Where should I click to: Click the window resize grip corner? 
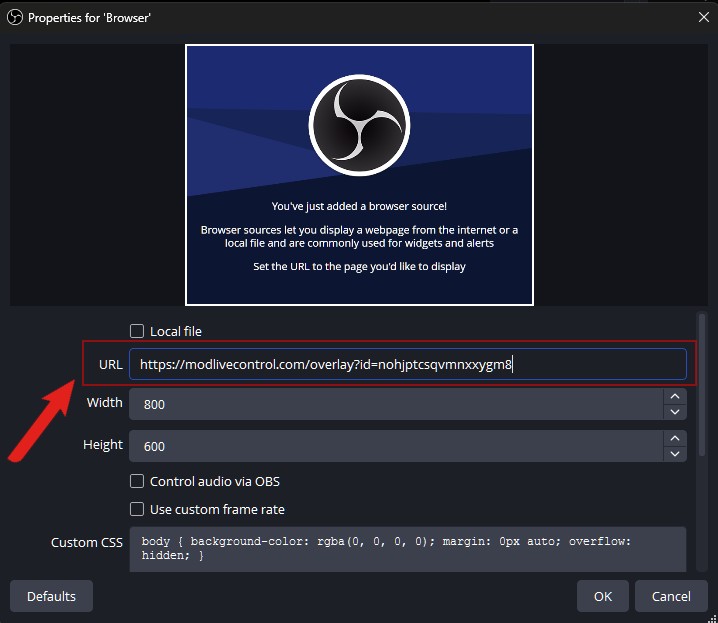click(712, 618)
